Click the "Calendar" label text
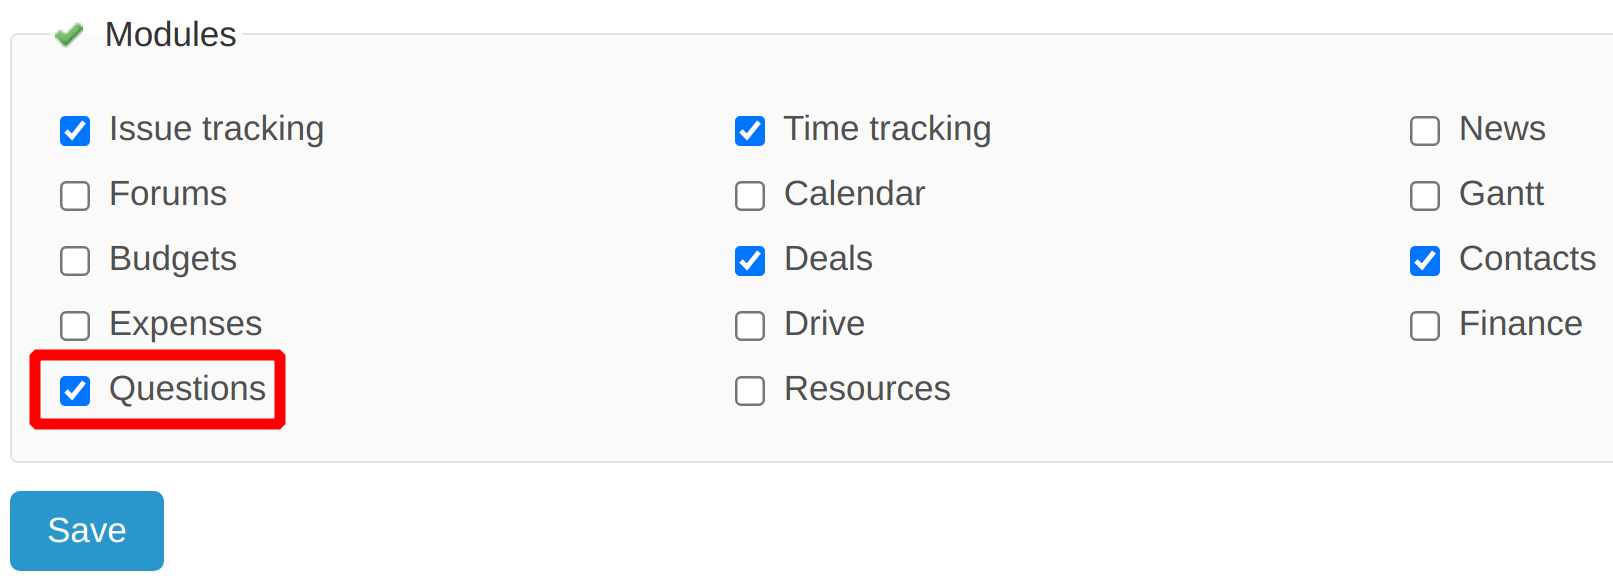This screenshot has height=579, width=1613. coord(854,194)
